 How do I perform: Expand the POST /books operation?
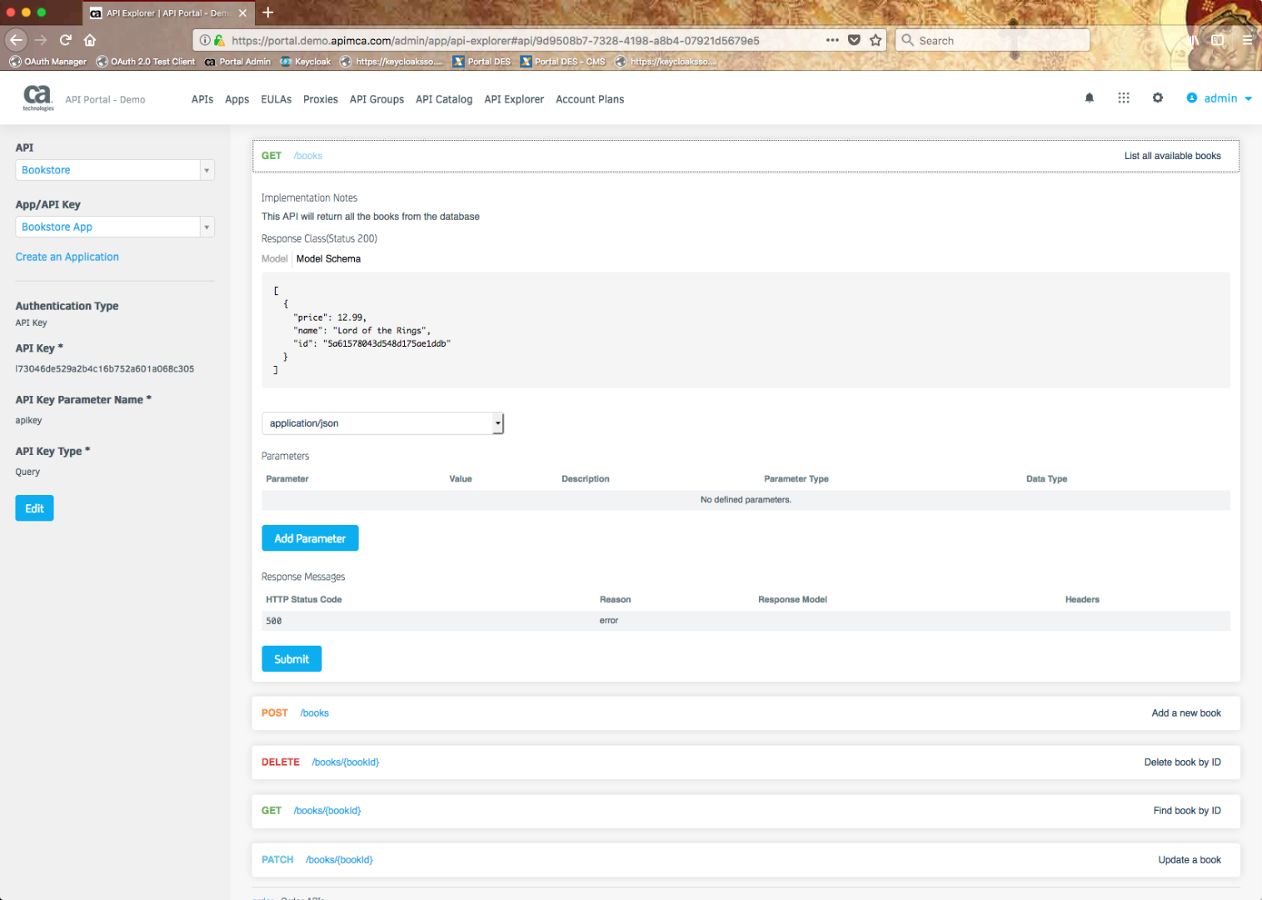pos(745,713)
